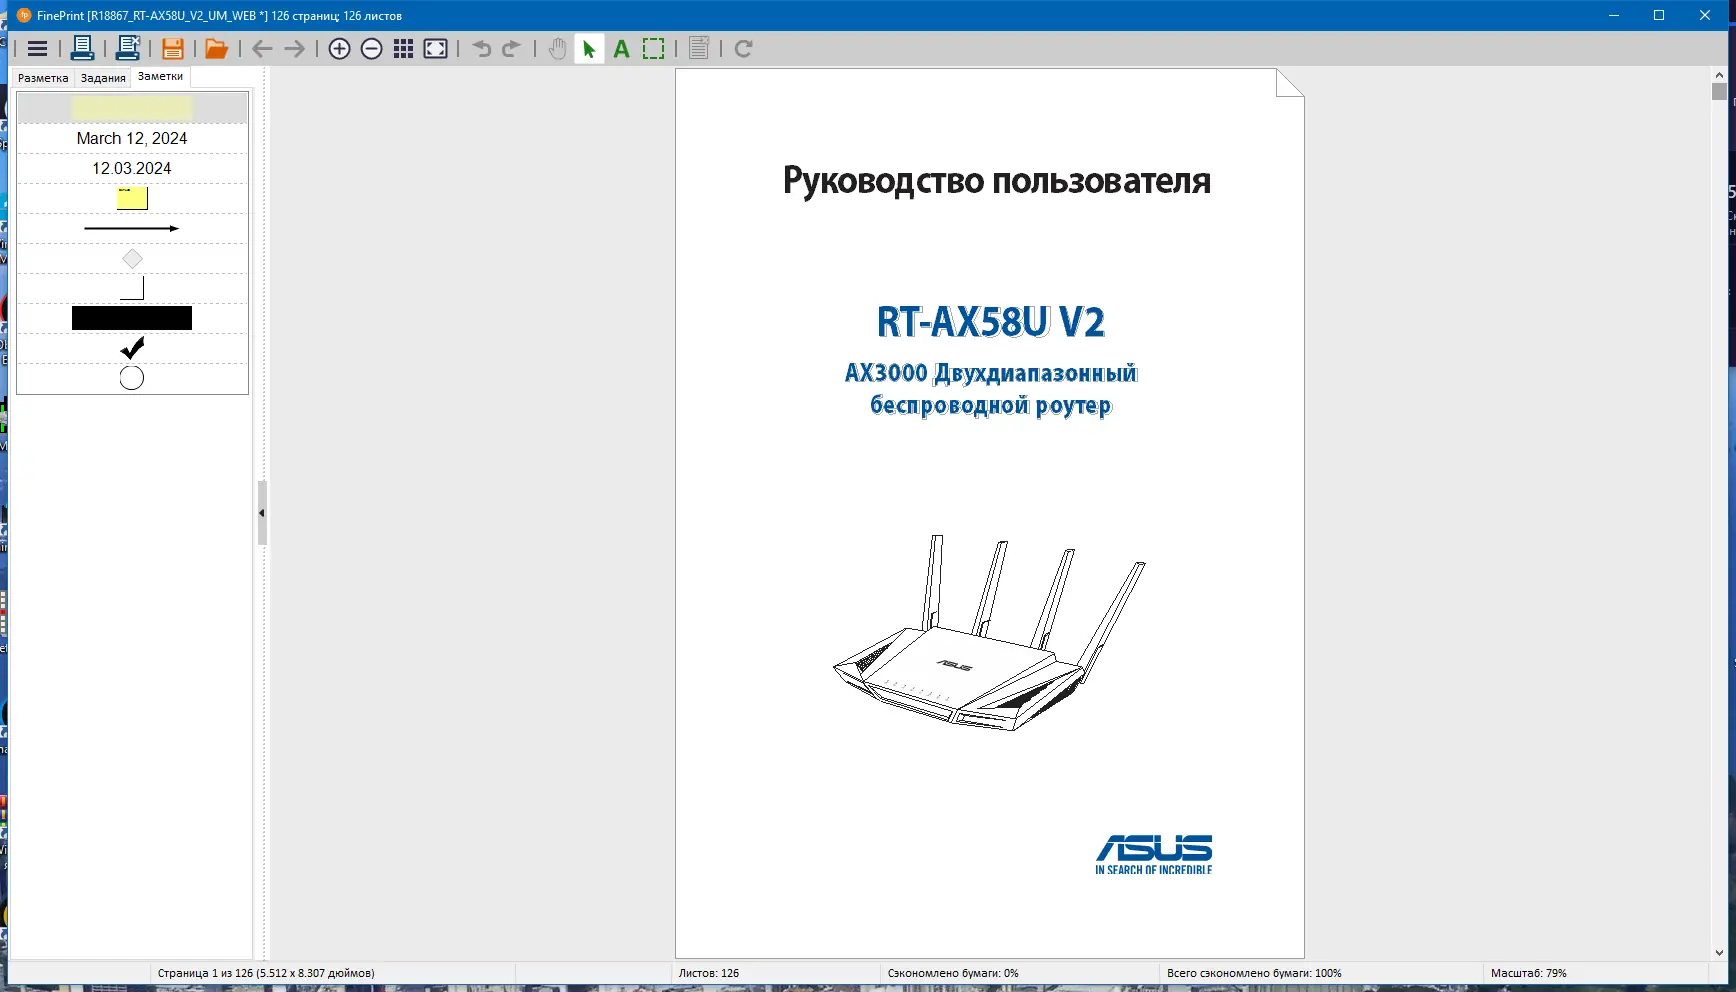The width and height of the screenshot is (1736, 992).
Task: Click the ASUS logo on the page
Action: [x=1154, y=855]
